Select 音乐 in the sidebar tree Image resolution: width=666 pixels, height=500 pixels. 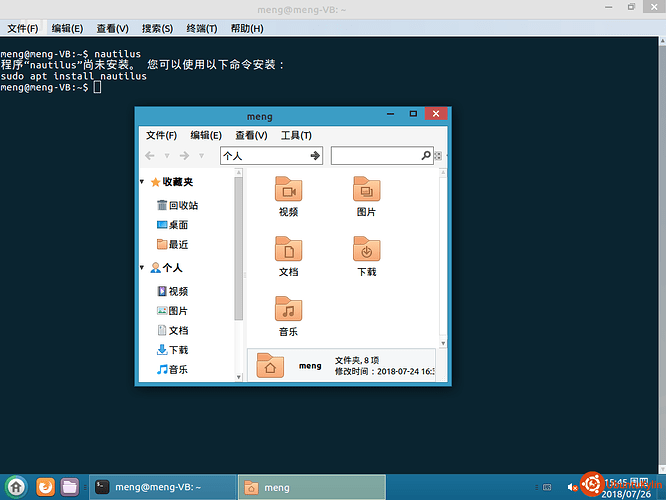(x=172, y=369)
